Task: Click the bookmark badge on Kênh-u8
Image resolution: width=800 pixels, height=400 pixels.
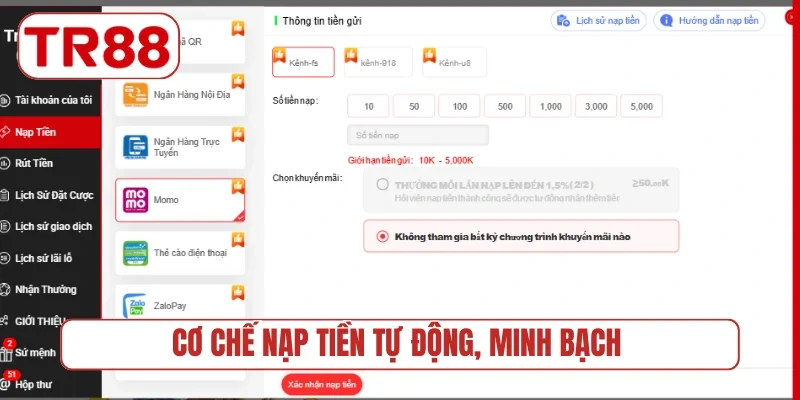Action: (x=429, y=55)
